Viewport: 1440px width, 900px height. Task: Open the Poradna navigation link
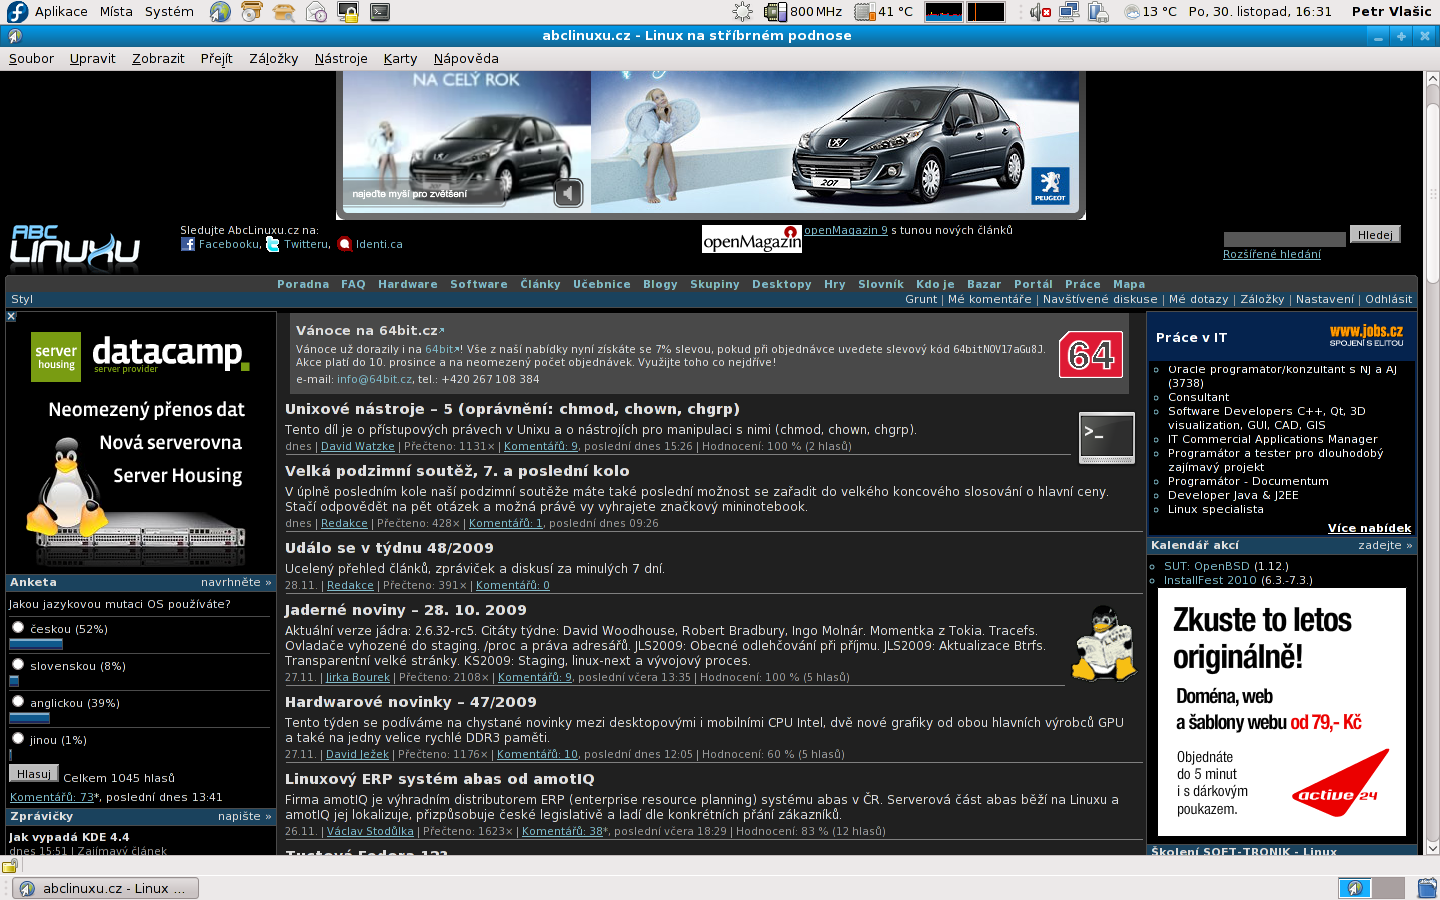(303, 284)
